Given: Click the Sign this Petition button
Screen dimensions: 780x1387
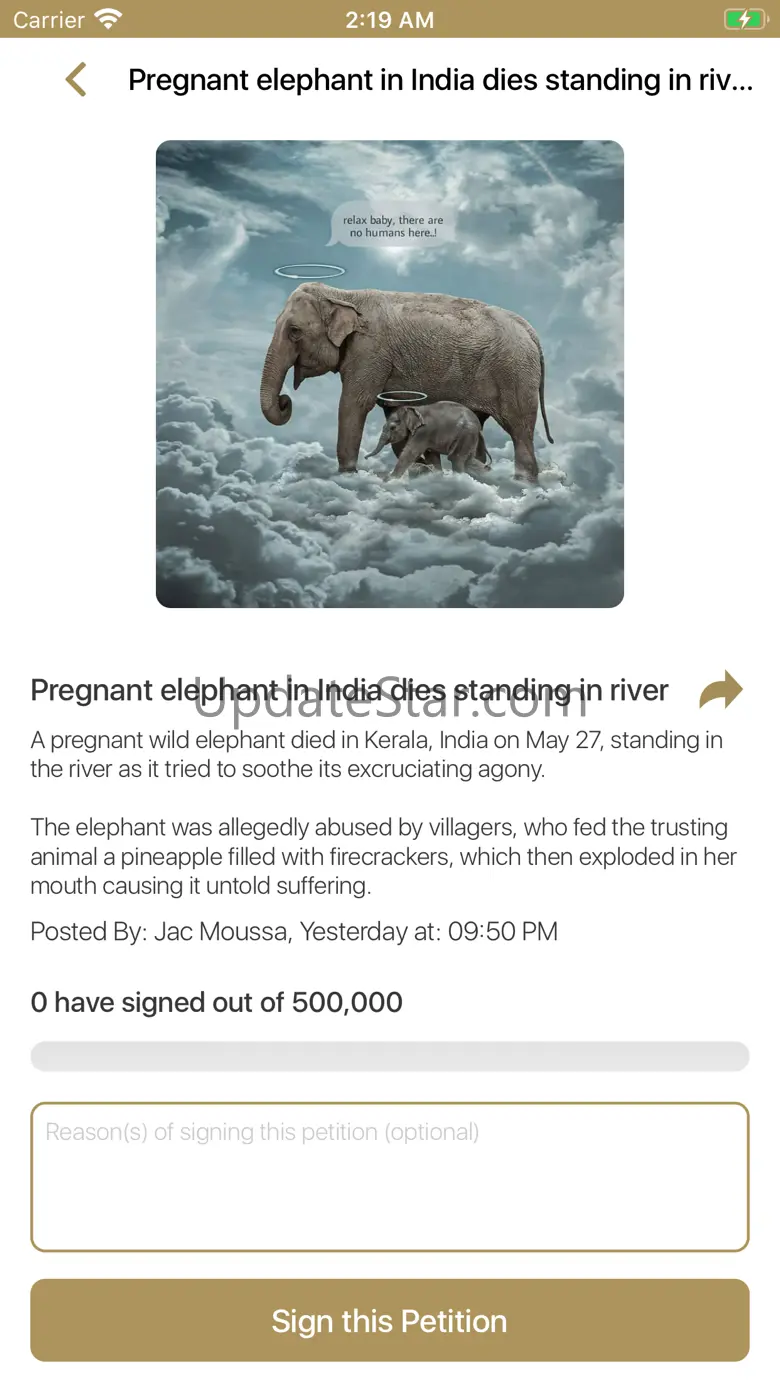Looking at the screenshot, I should click(390, 1320).
